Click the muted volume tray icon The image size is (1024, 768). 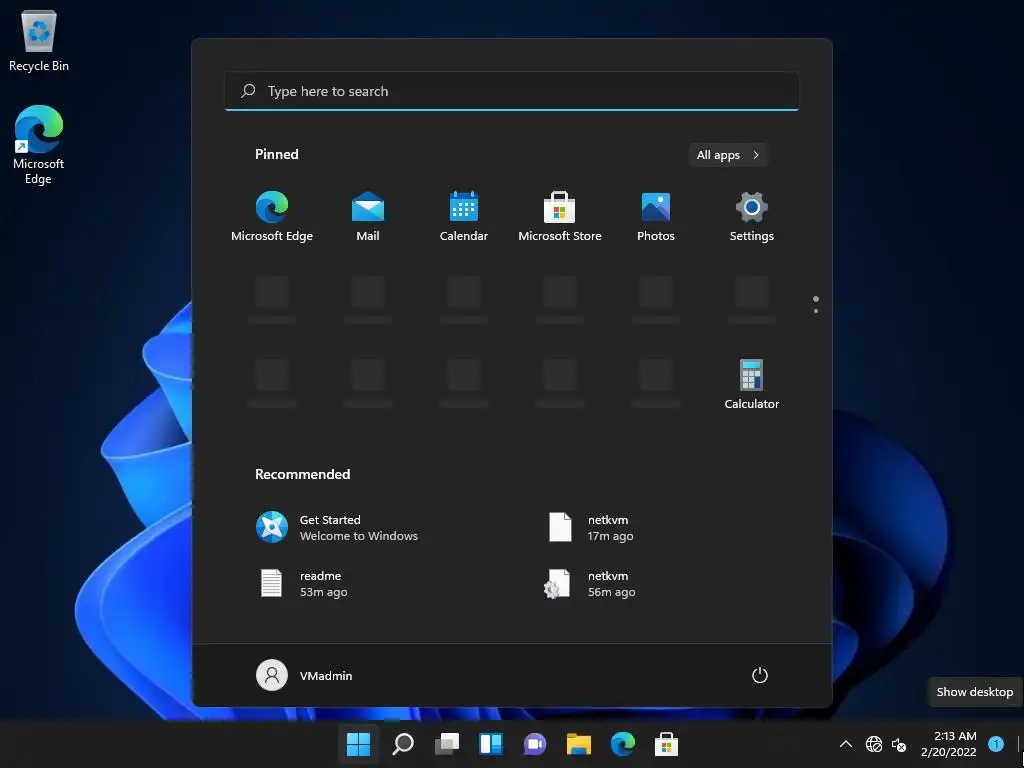coord(899,744)
